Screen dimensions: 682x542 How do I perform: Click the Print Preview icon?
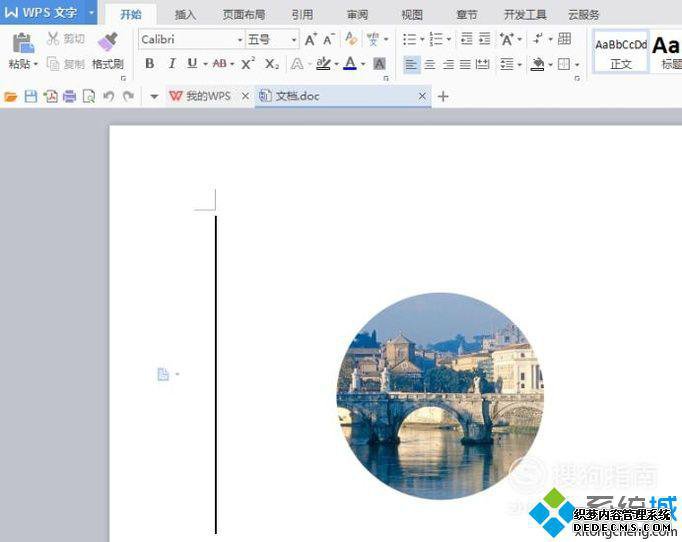click(89, 96)
